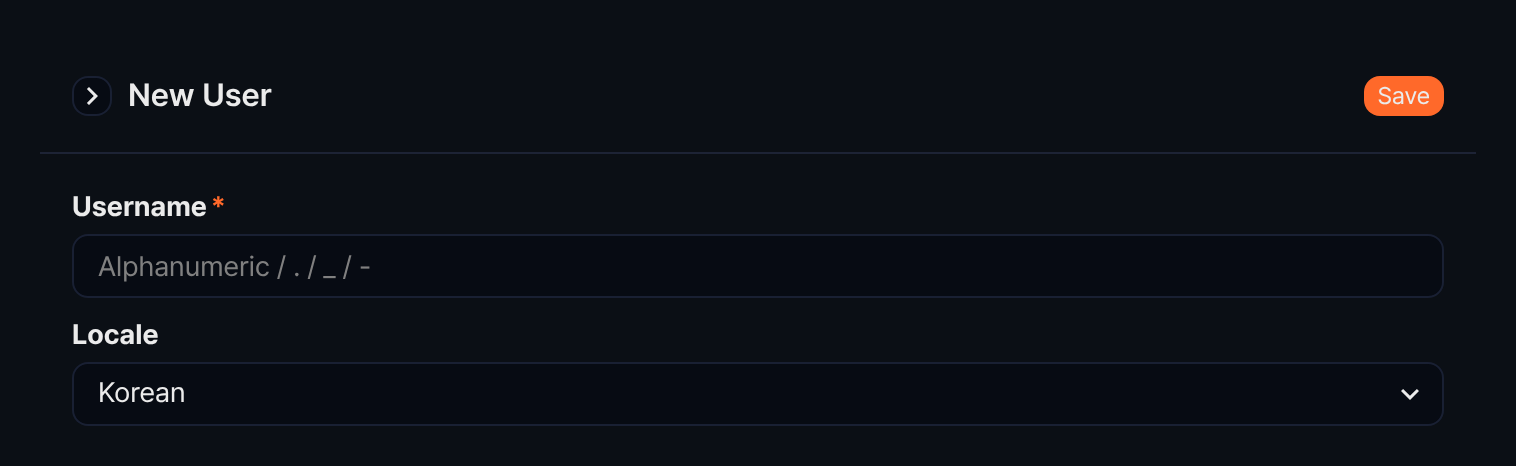Show Locale options via the caret icon

(x=1410, y=394)
